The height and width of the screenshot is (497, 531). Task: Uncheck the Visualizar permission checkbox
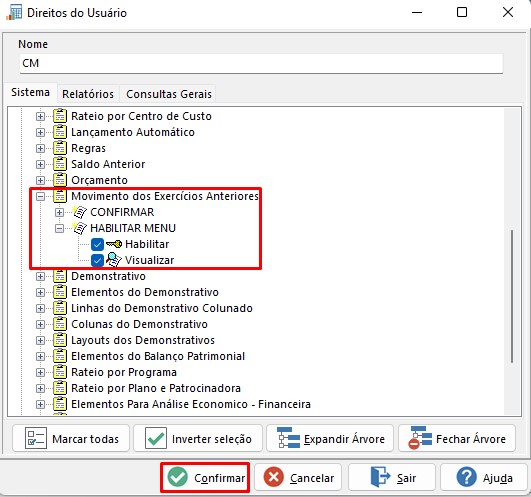[x=97, y=260]
